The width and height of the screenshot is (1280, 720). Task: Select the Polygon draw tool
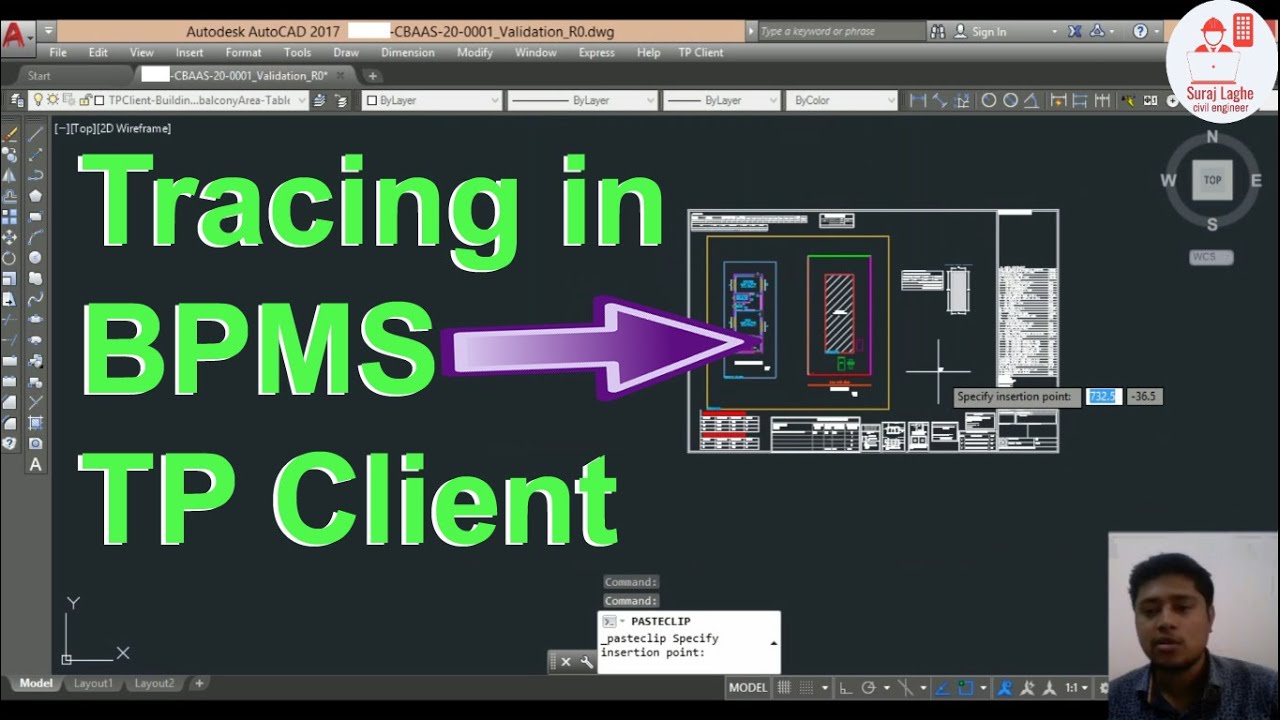tap(35, 196)
